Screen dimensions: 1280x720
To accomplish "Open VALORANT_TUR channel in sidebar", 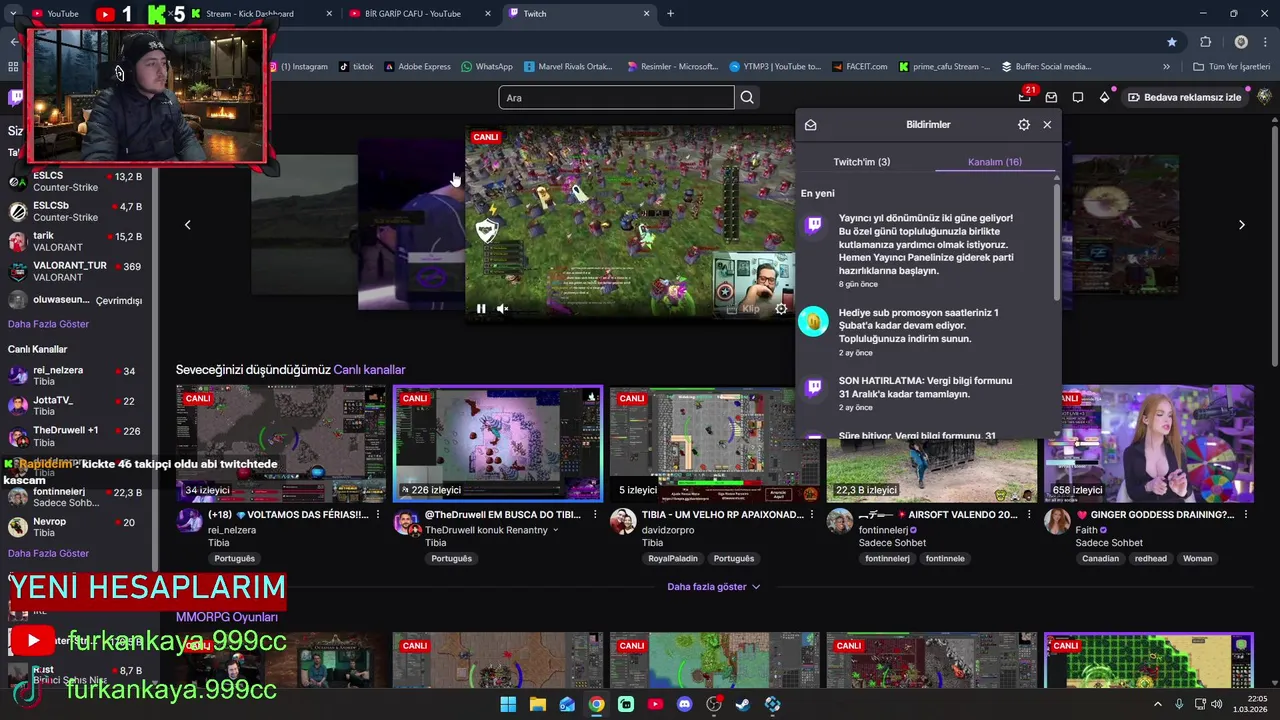I will pyautogui.click(x=76, y=272).
